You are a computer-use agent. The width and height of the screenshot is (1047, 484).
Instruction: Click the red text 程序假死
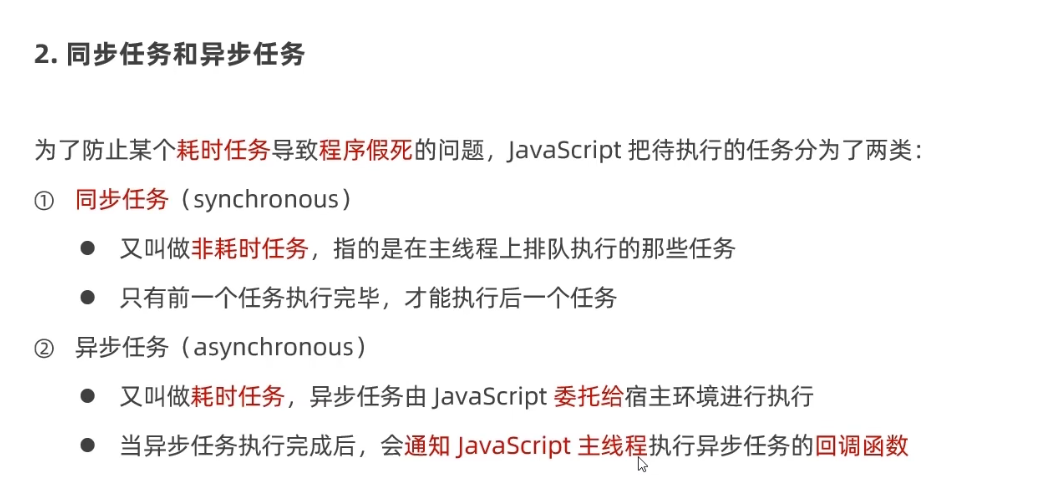[366, 151]
